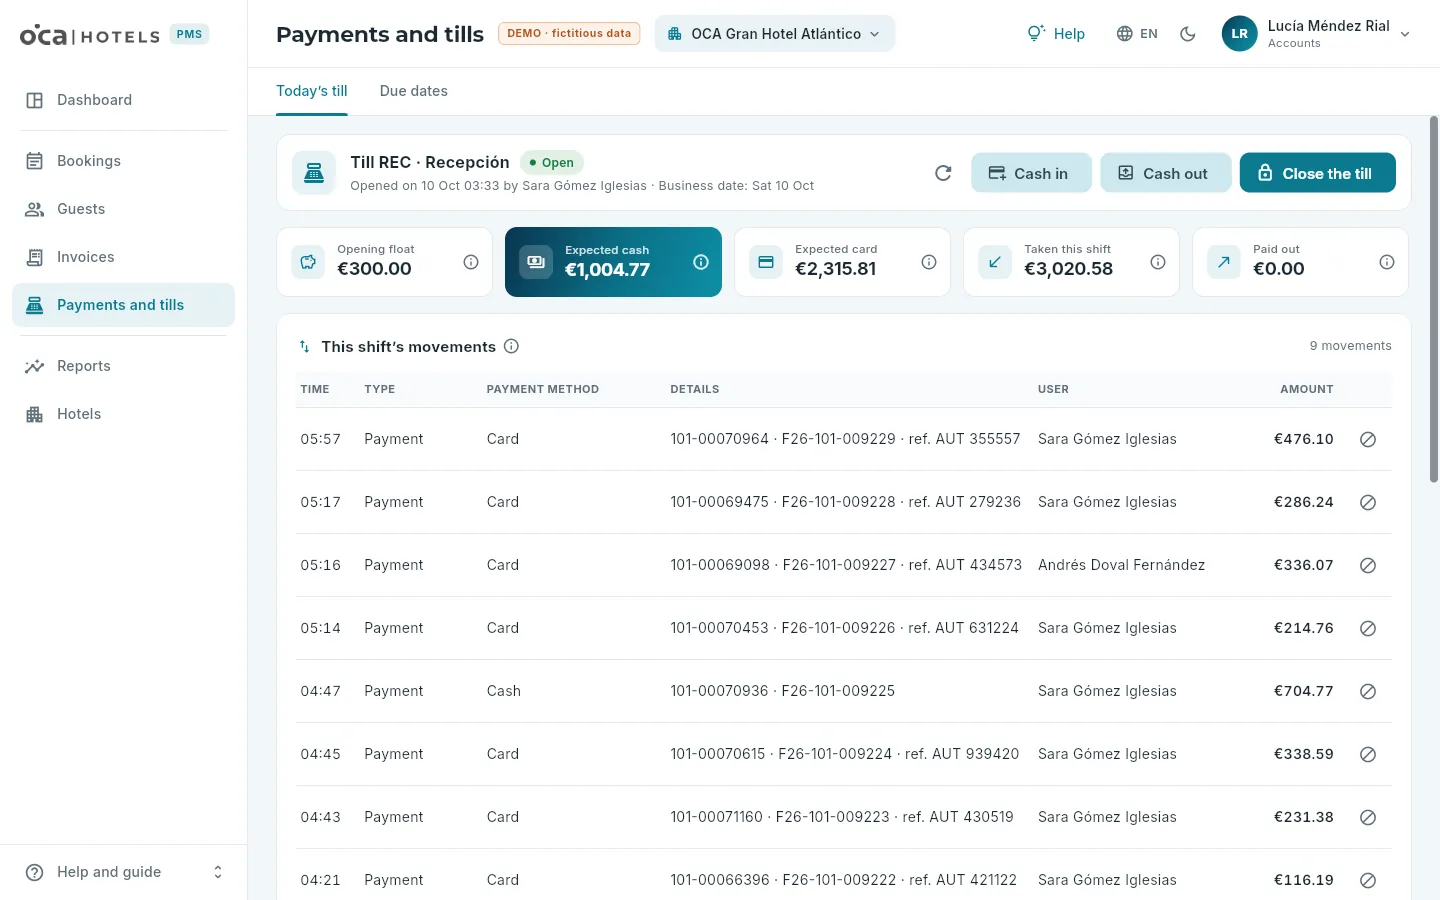This screenshot has width=1440, height=900.
Task: Click the OCA Hotels logo
Action: (90, 35)
